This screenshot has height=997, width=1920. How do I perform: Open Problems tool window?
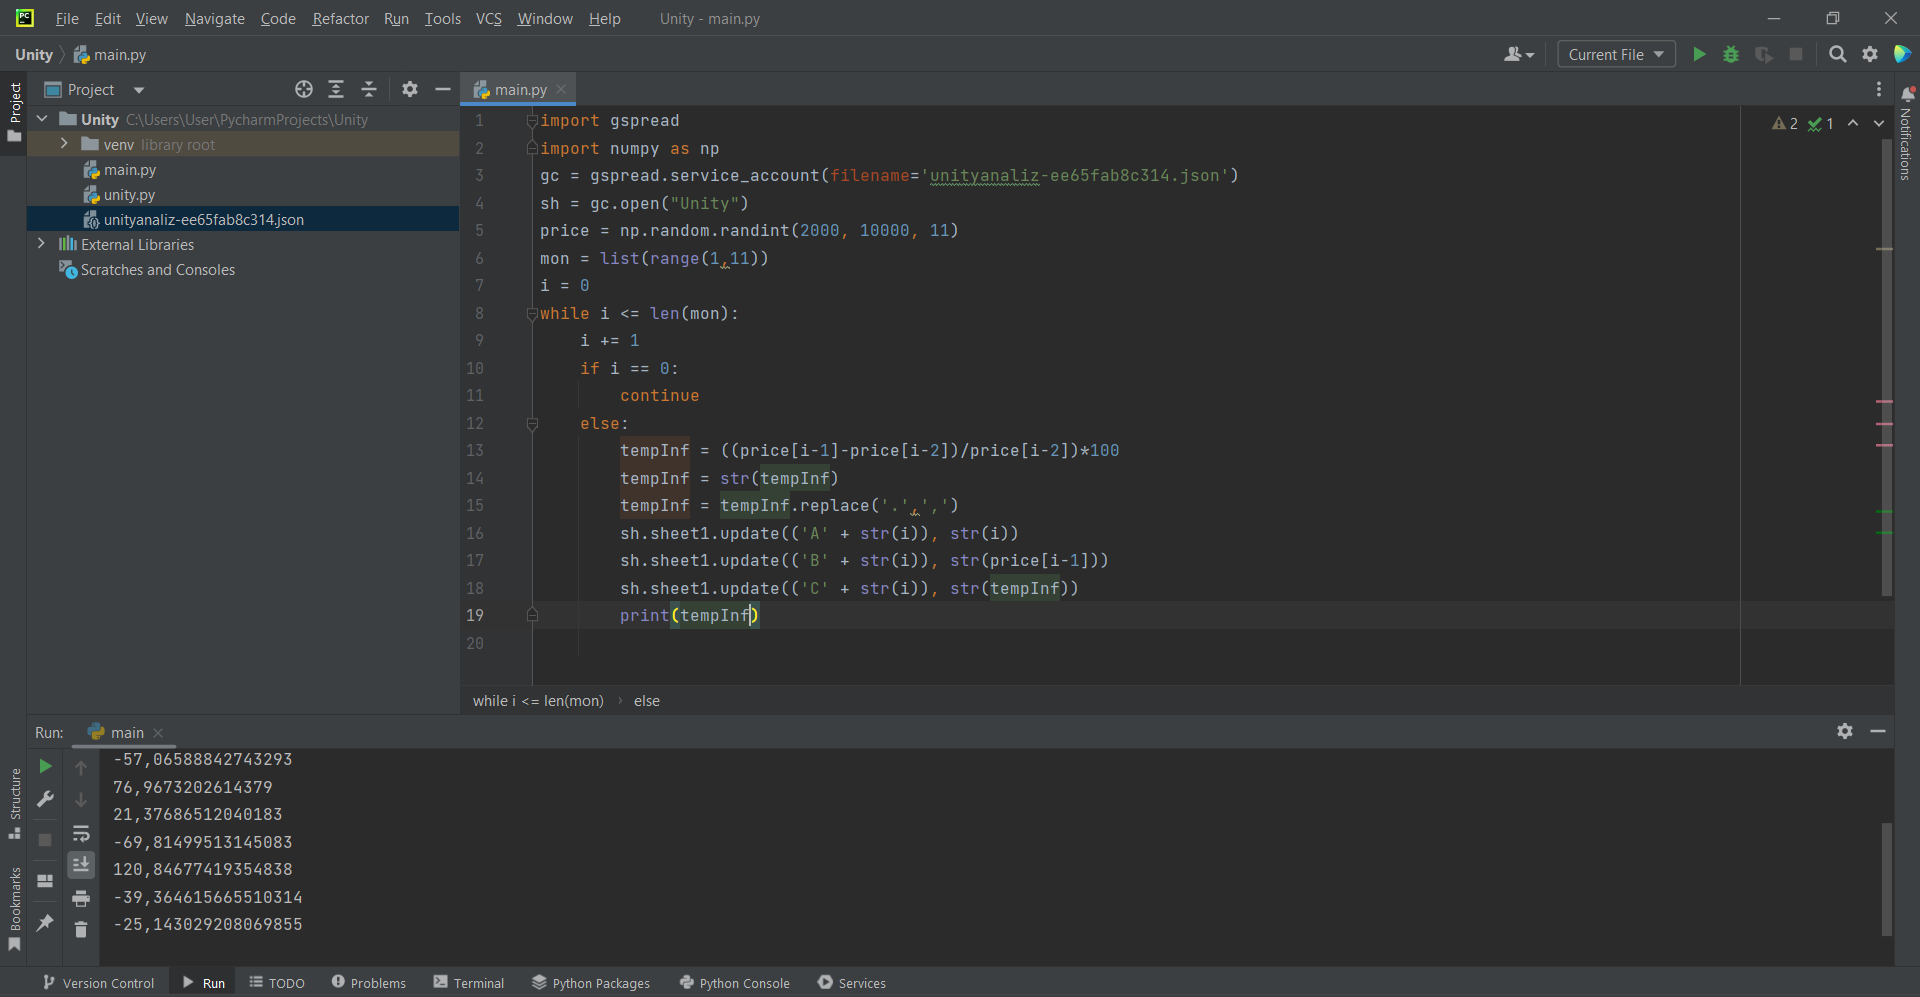(368, 983)
